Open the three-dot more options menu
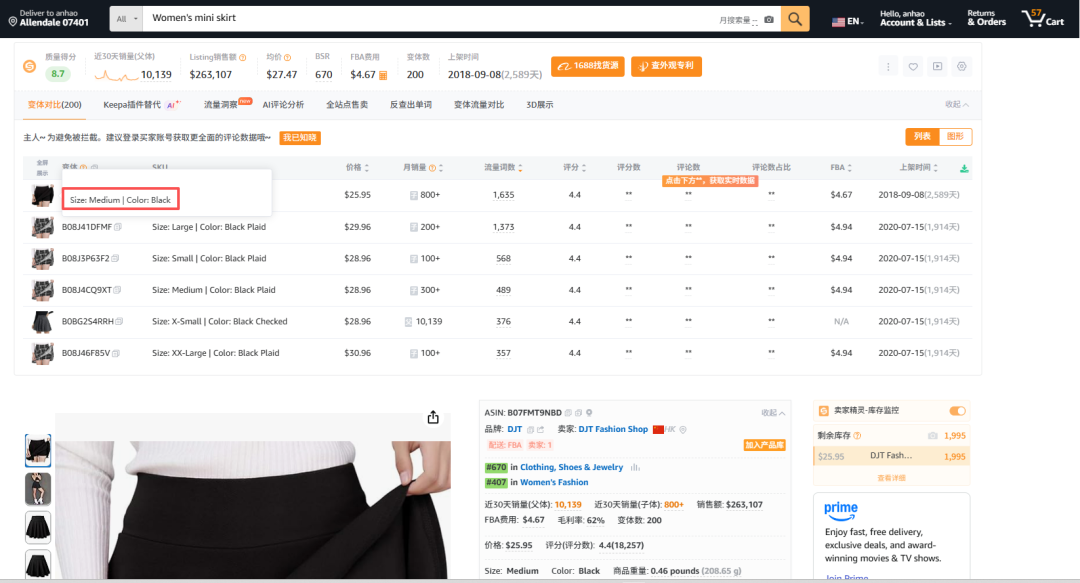This screenshot has width=1080, height=583. 888,67
